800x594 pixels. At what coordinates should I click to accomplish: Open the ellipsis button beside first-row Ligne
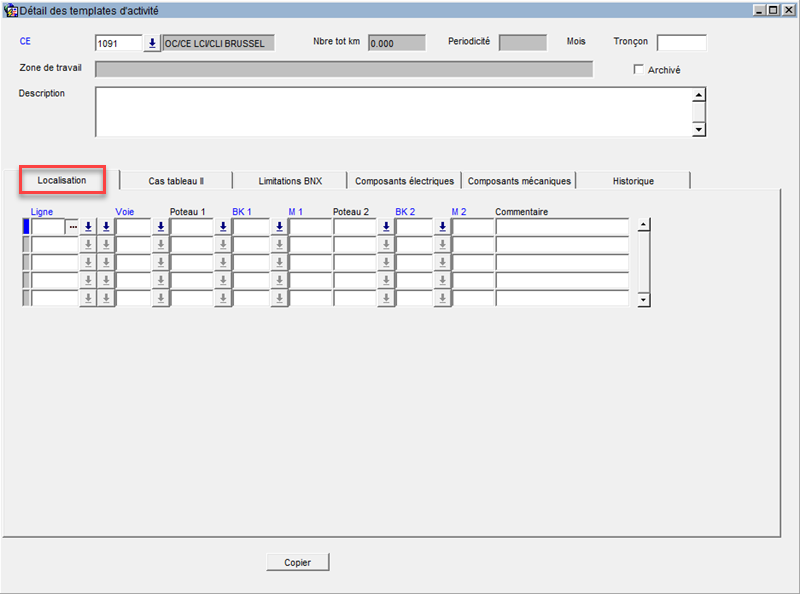73,227
